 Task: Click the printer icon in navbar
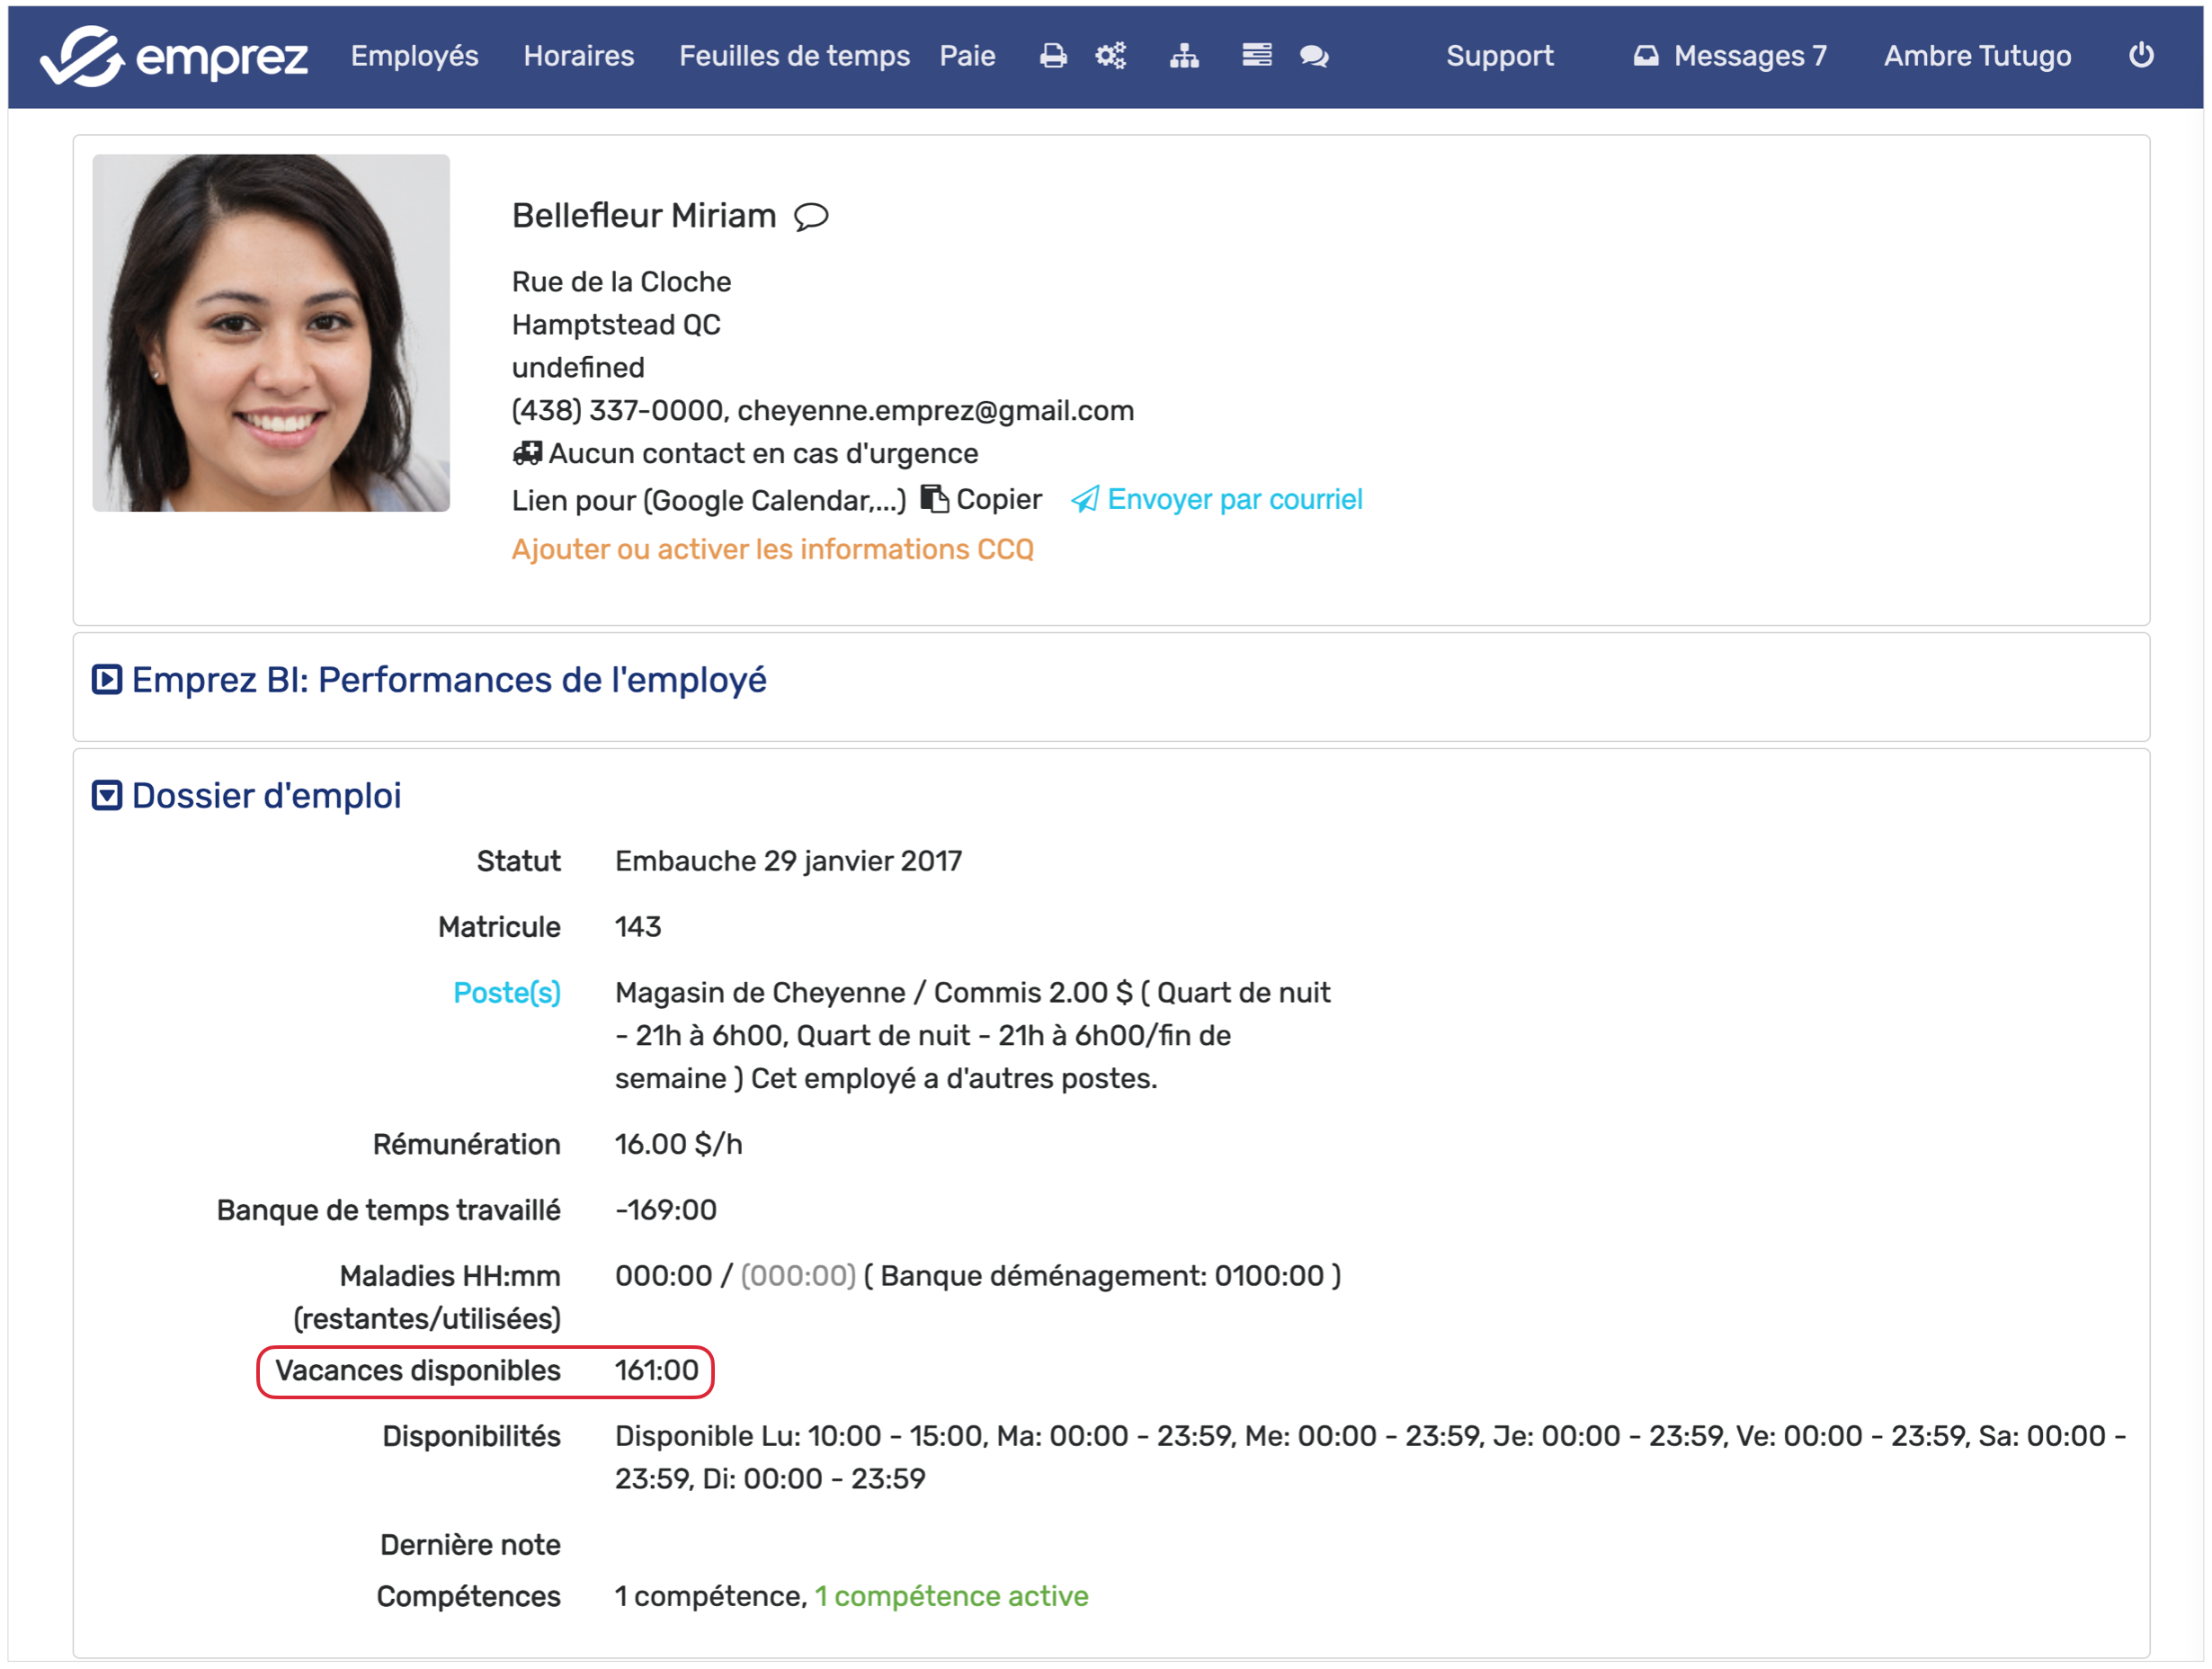pyautogui.click(x=1052, y=56)
